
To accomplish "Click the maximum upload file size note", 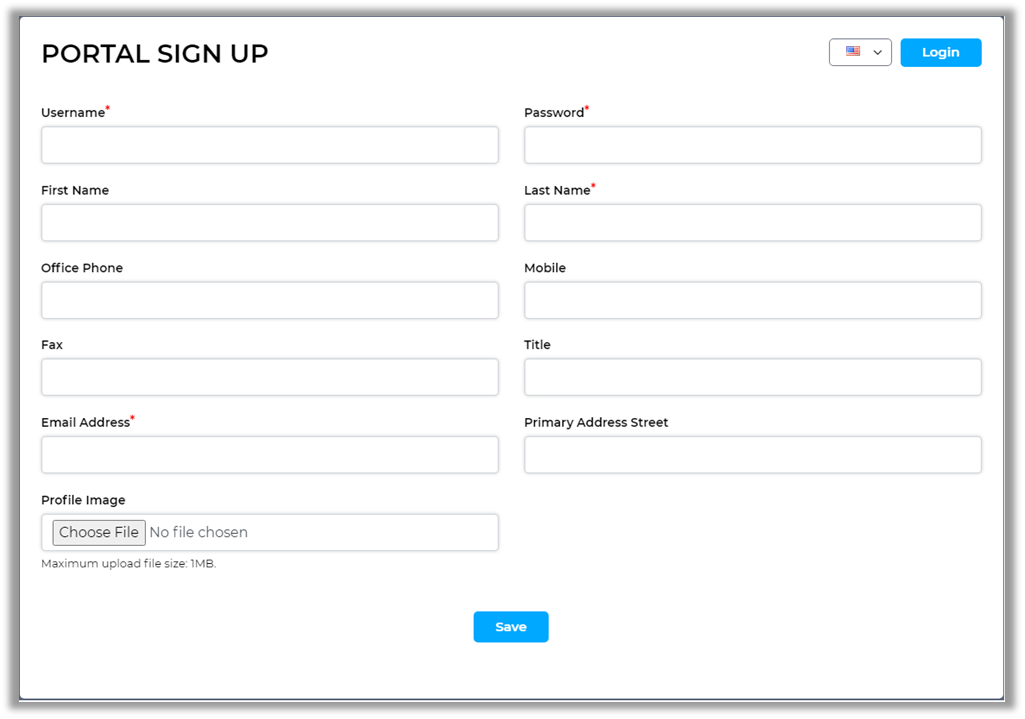I will pyautogui.click(x=128, y=564).
